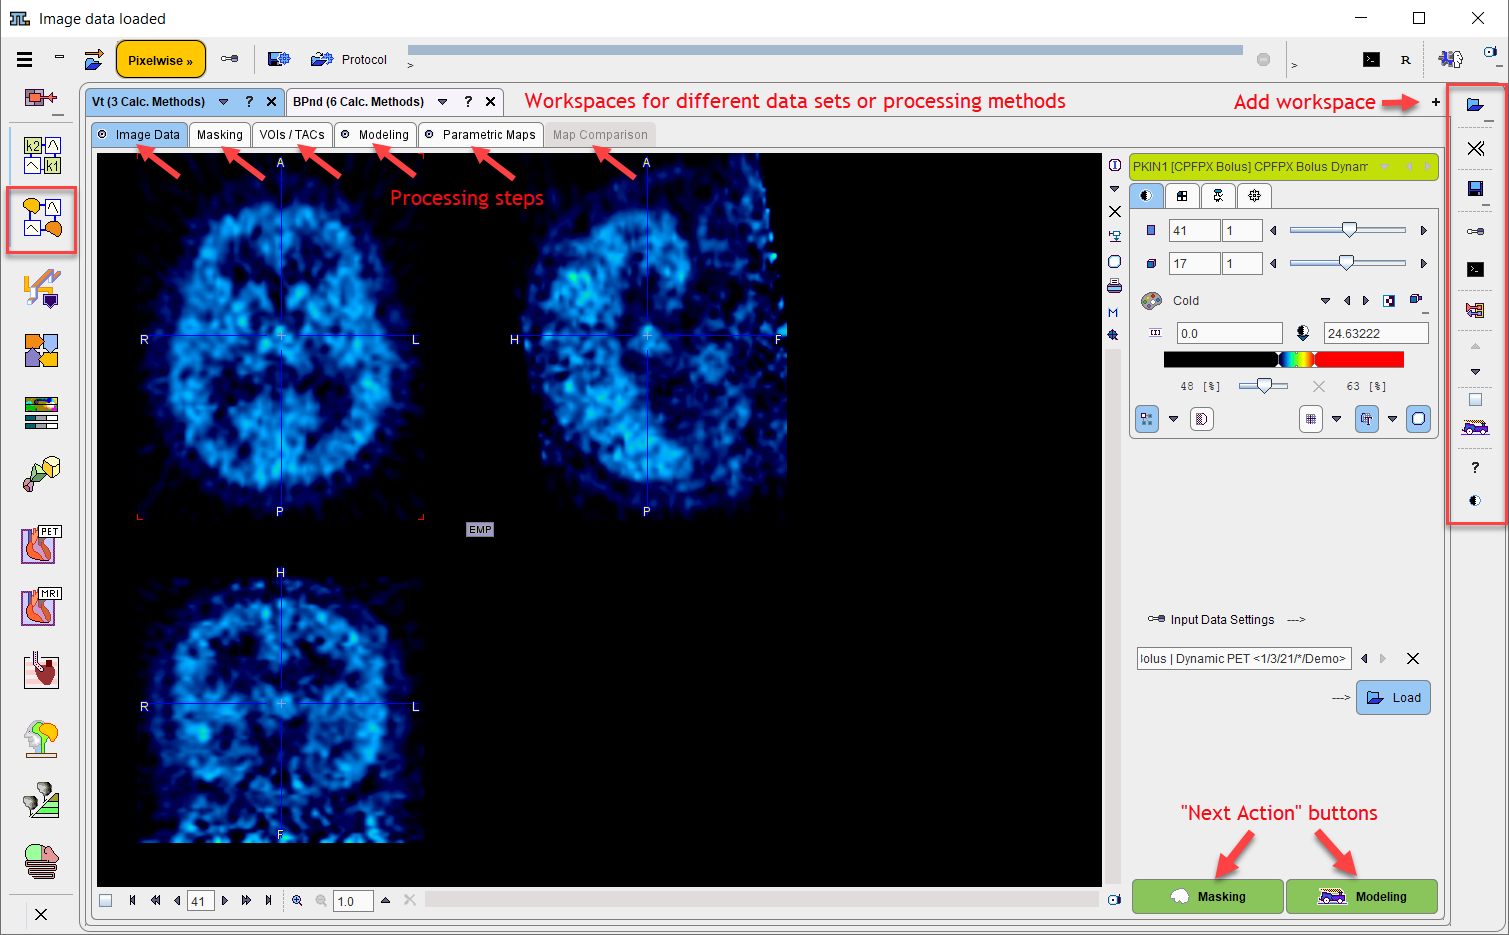Expand the dropdown next to the cursor readout button
Viewport: 1509px width, 935px height.
[x=1392, y=419]
